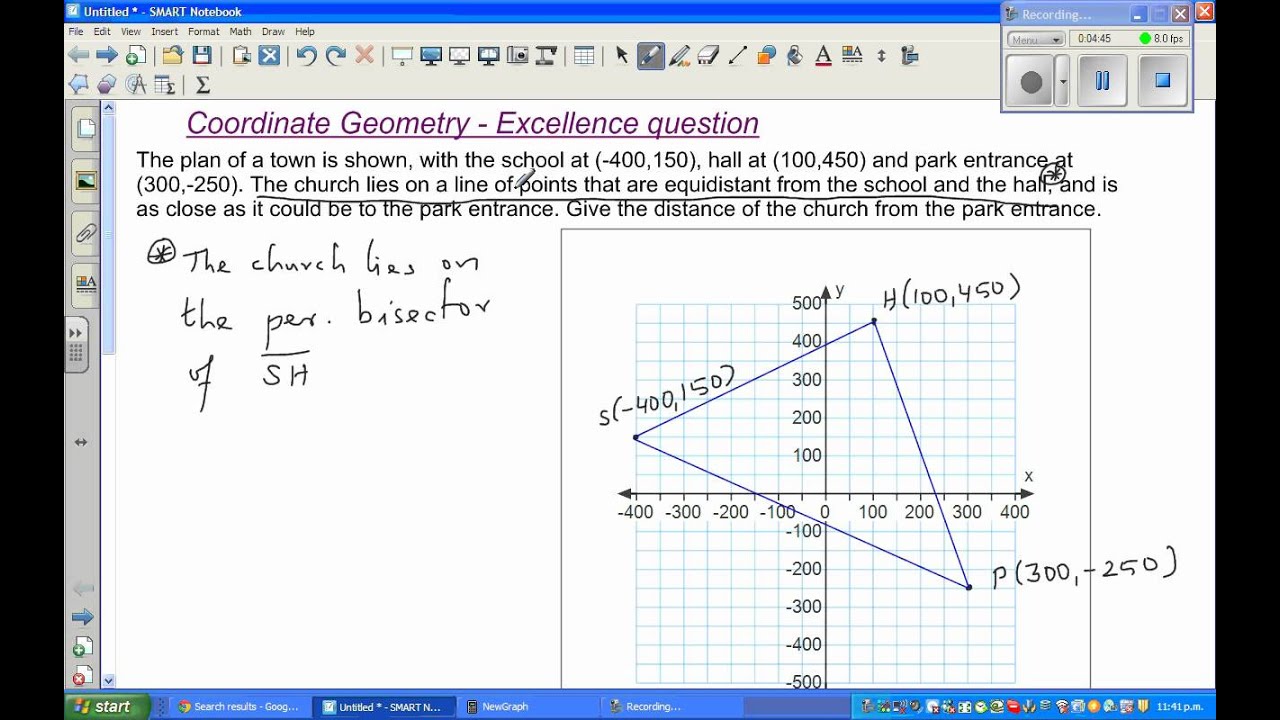Click the vertical scrollbar up arrow

pos(109,108)
